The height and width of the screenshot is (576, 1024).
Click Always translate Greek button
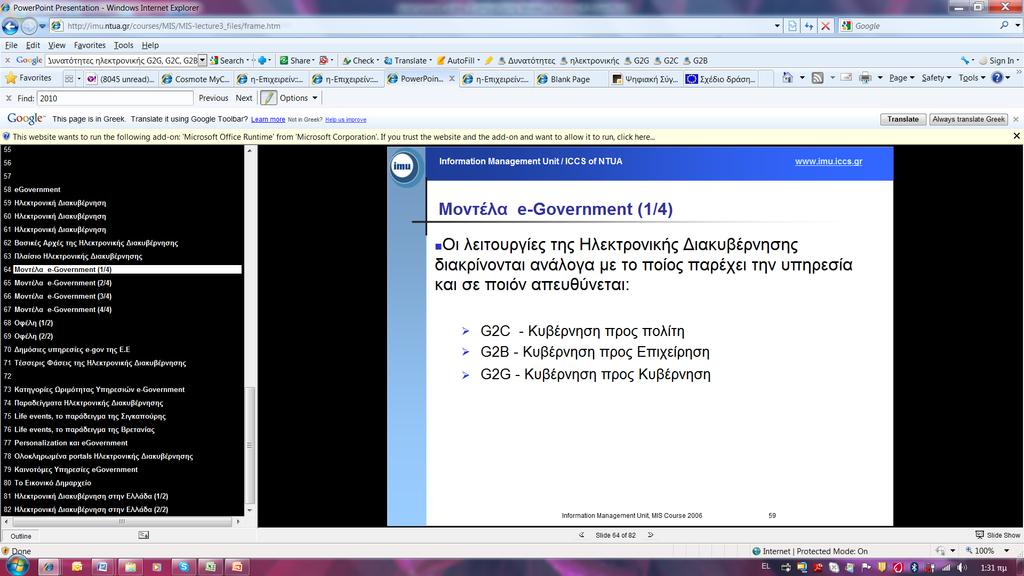point(968,120)
